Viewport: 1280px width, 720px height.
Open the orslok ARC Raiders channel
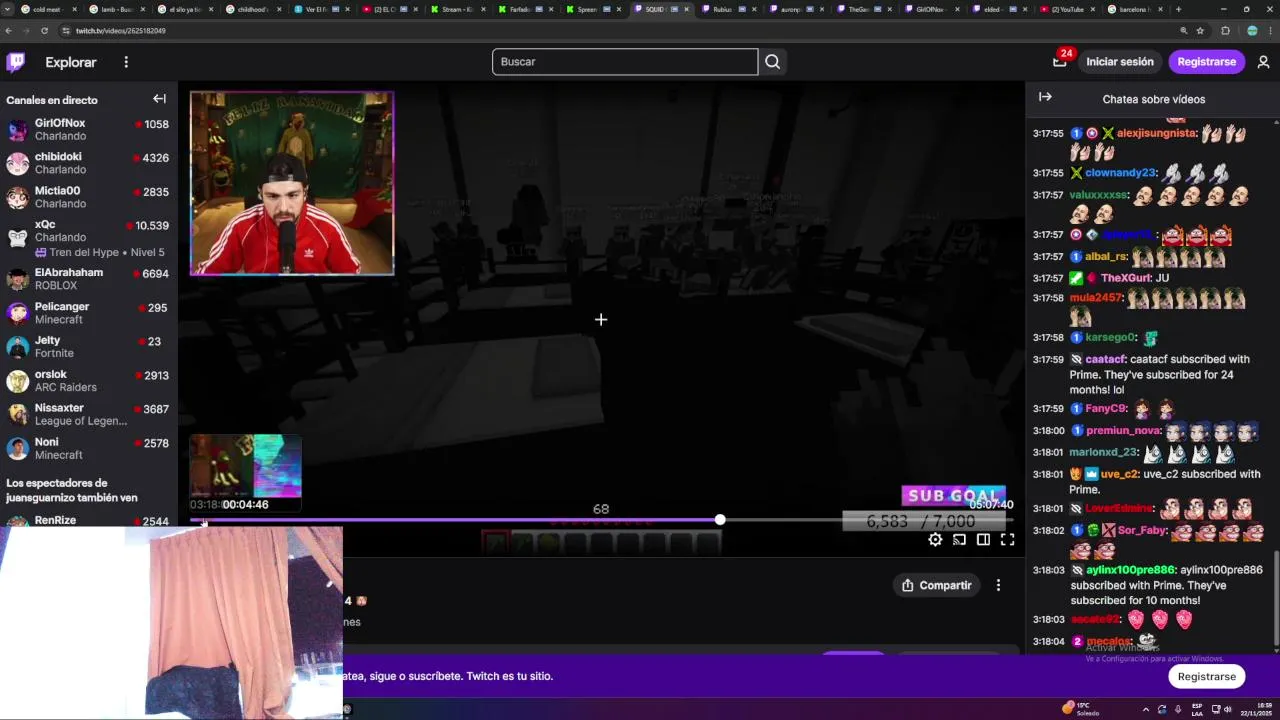coord(89,381)
